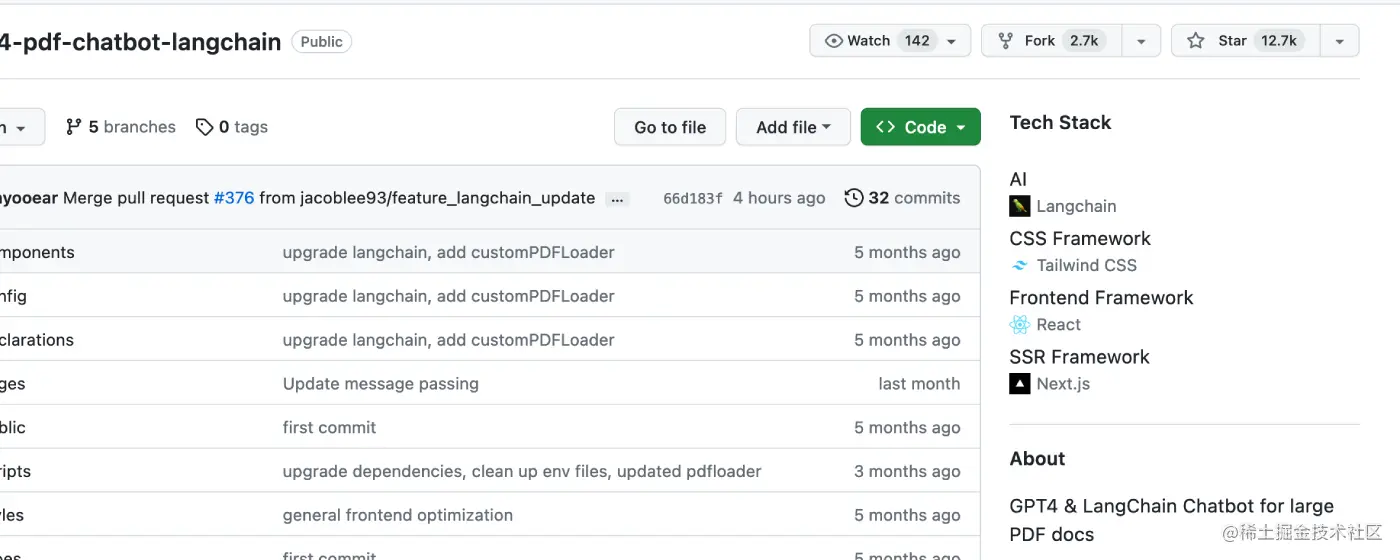Open the Add file menu

point(793,127)
